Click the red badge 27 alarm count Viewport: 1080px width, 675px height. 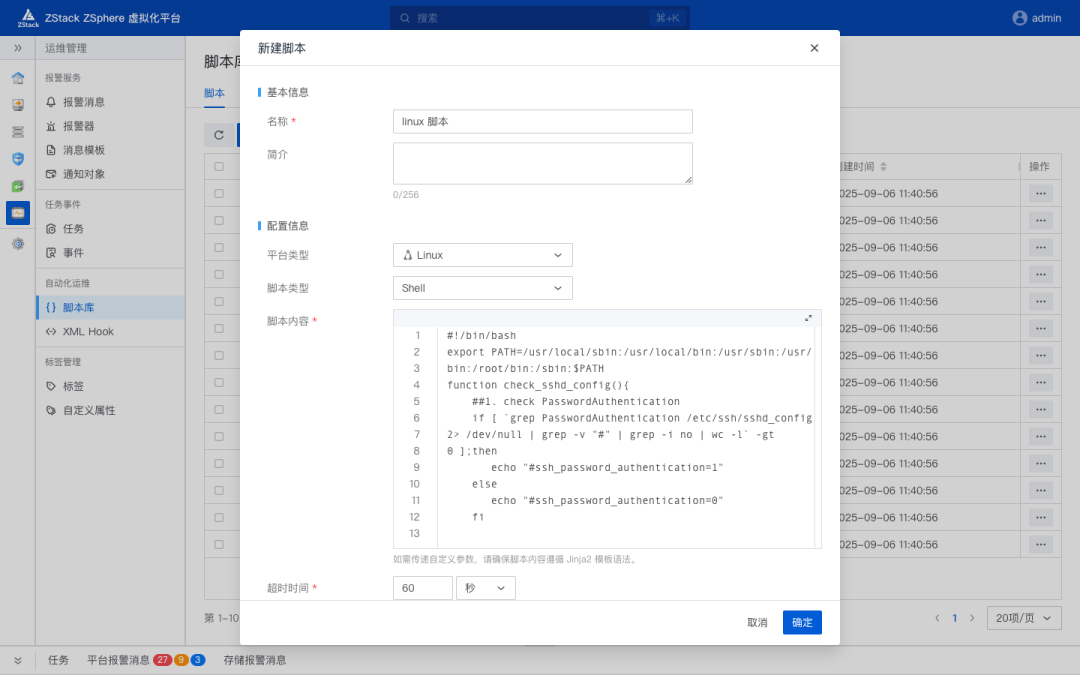[163, 660]
